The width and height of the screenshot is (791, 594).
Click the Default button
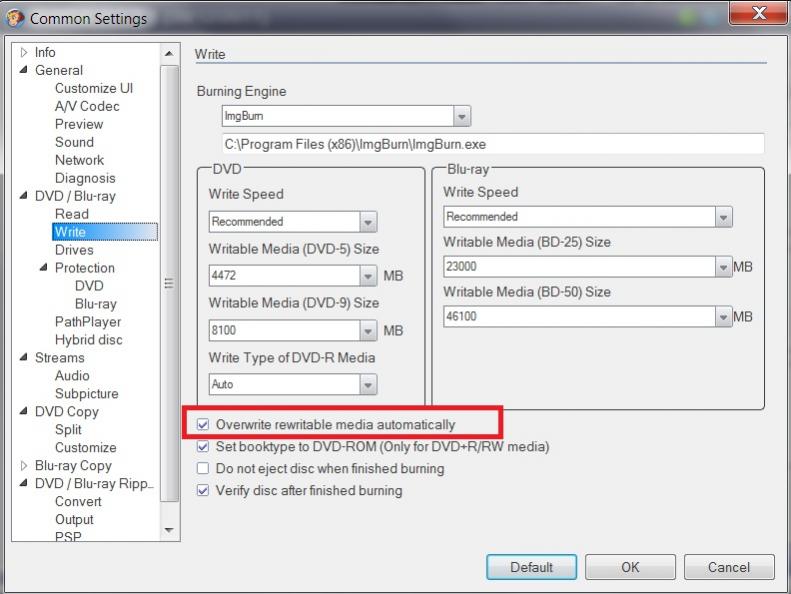tap(531, 567)
